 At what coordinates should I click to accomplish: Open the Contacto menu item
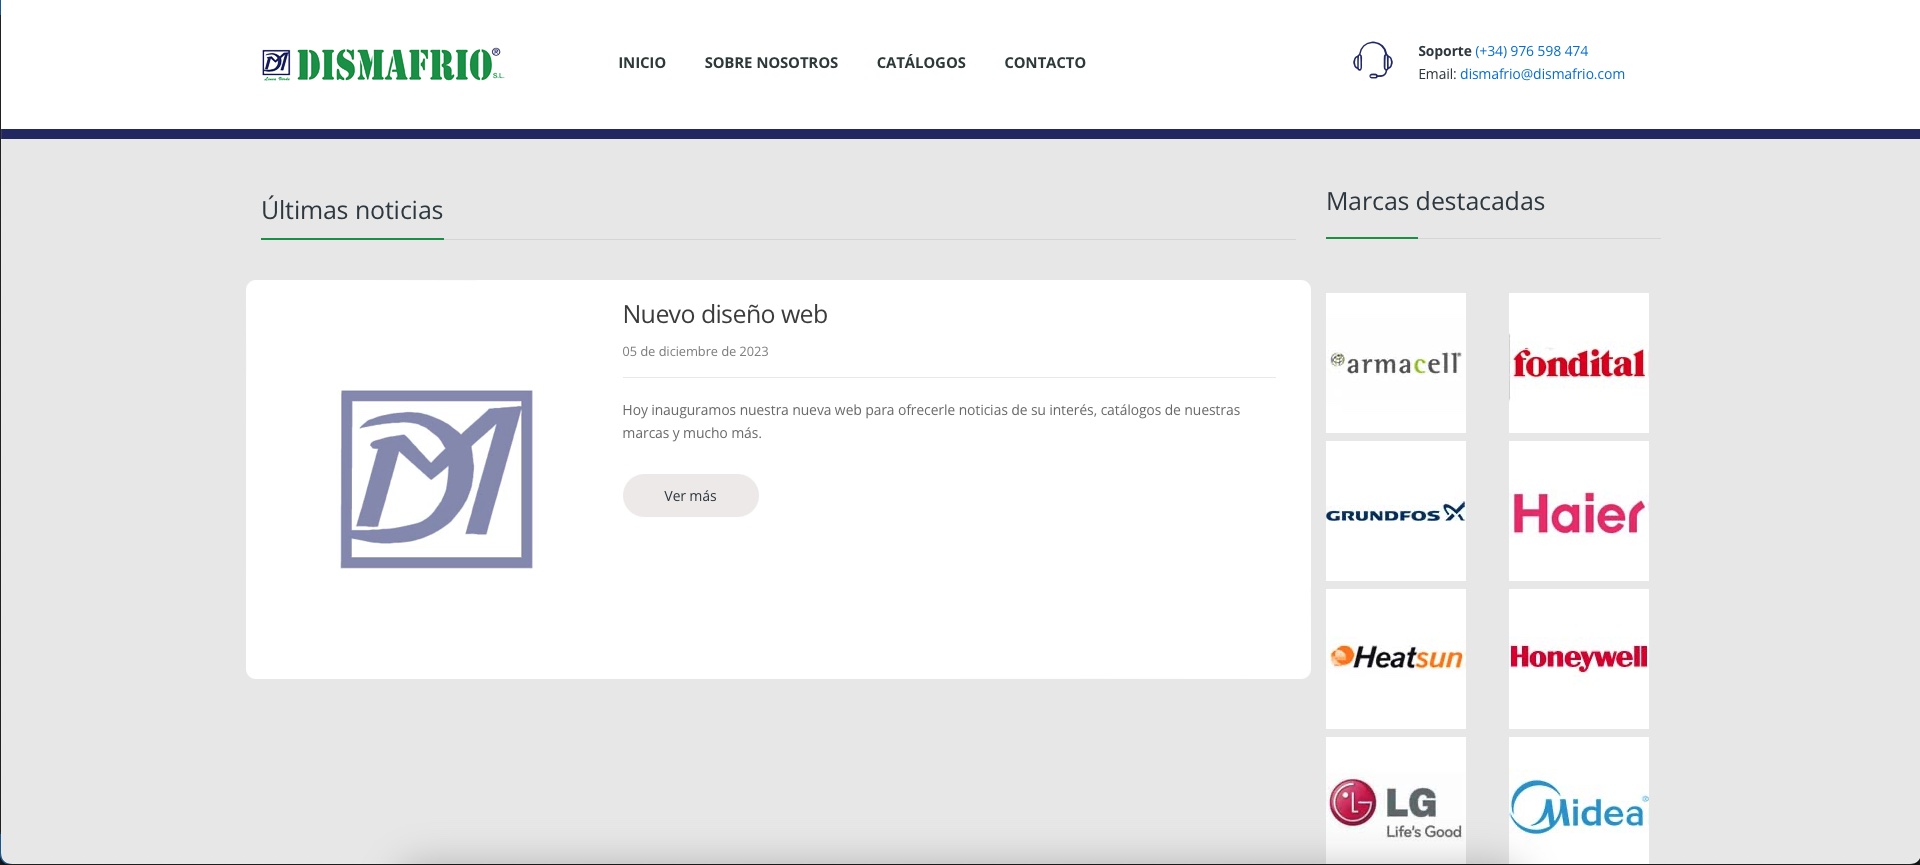[1045, 63]
